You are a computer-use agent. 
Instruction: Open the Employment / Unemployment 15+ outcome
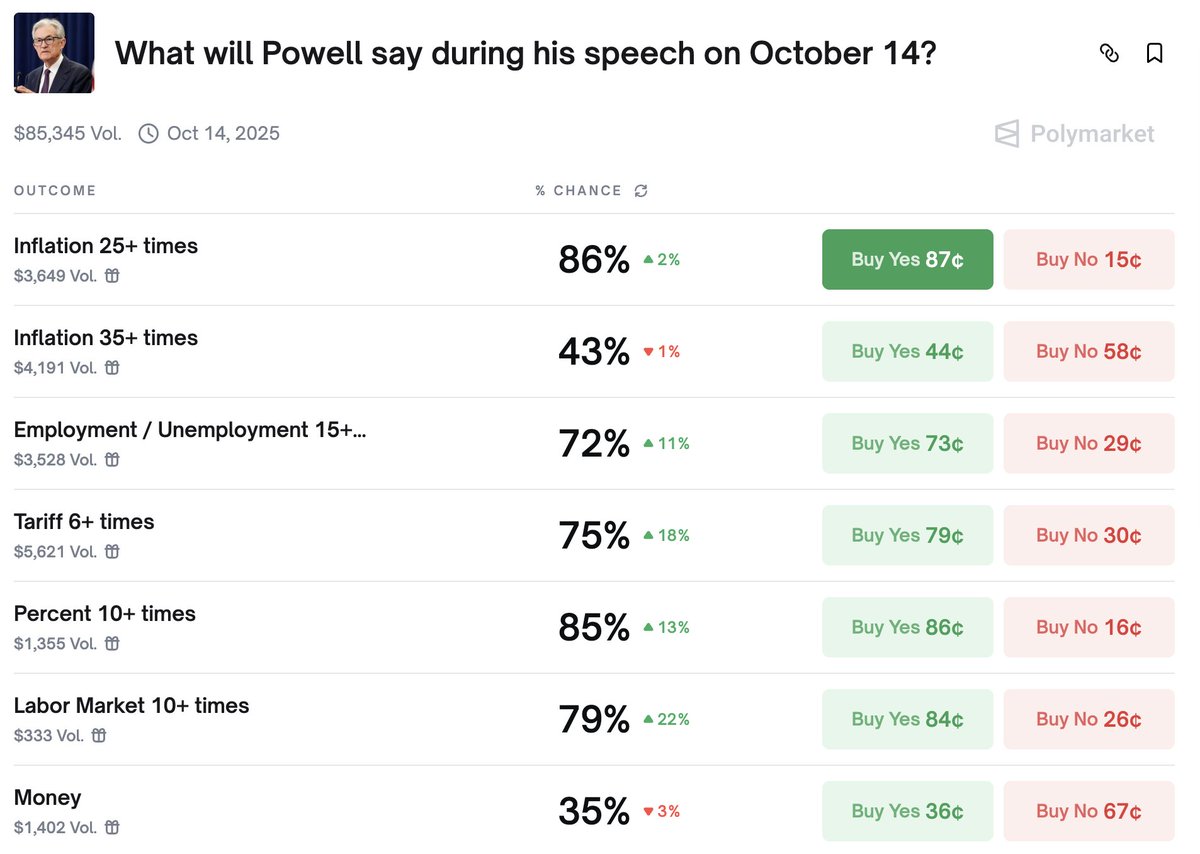[x=190, y=430]
